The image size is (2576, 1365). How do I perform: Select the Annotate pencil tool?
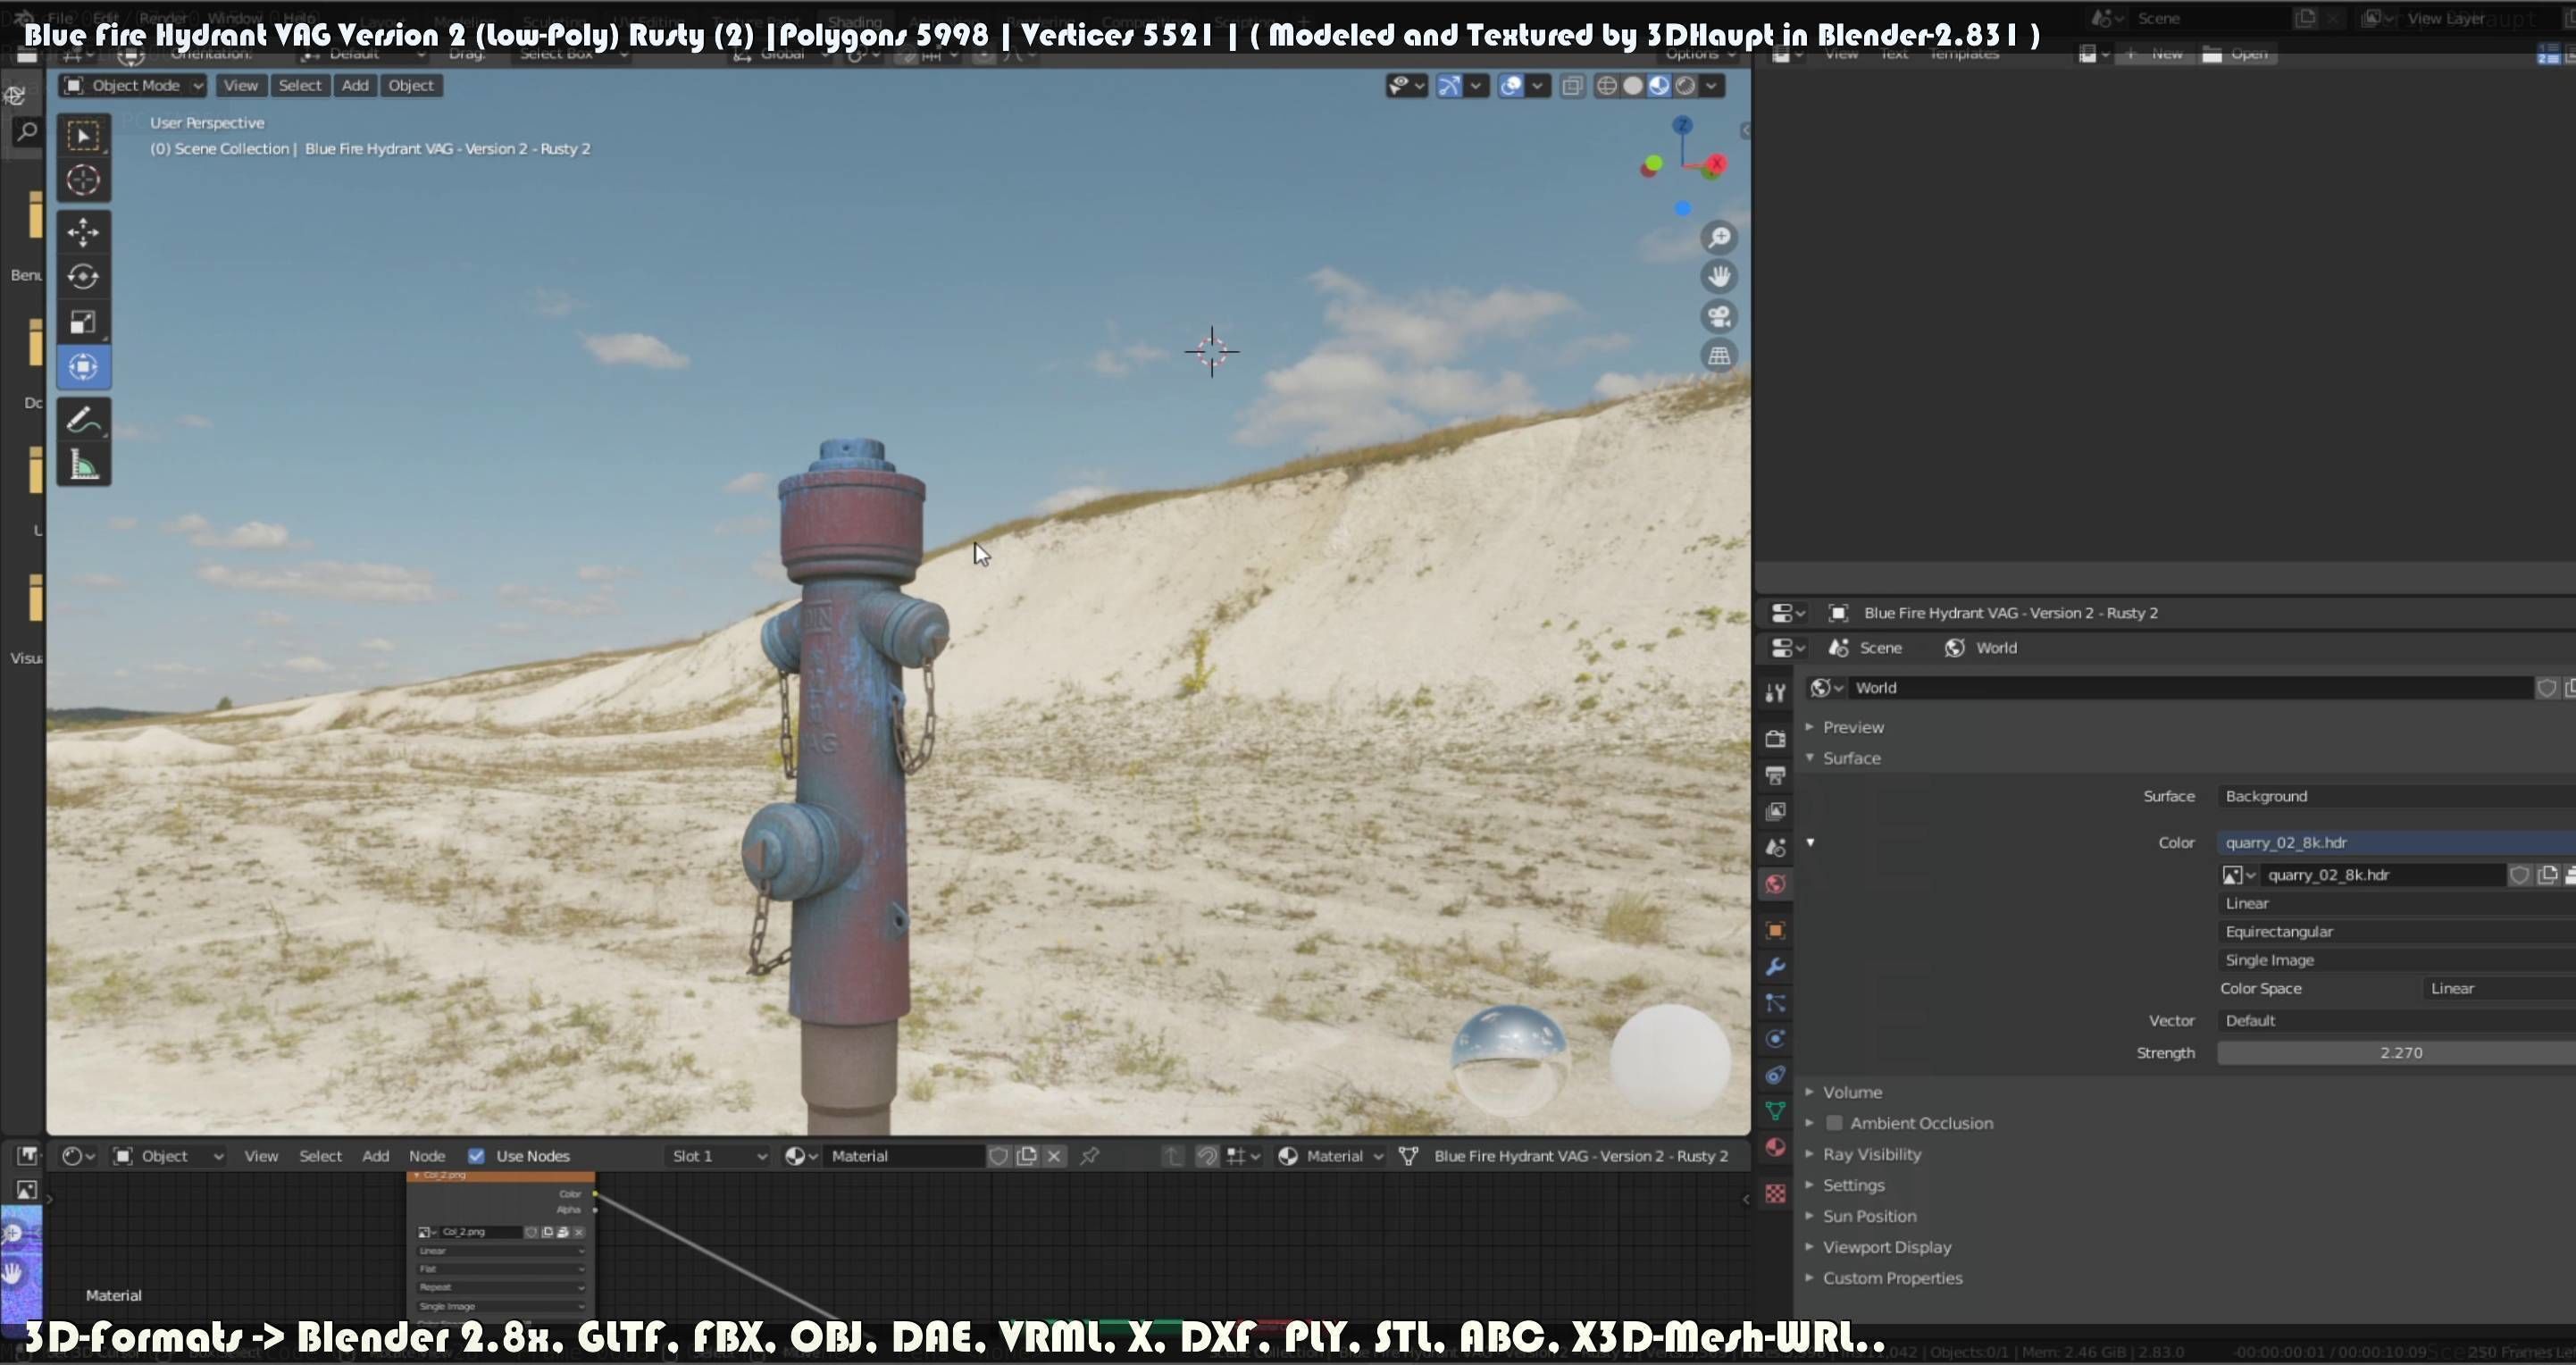coord(84,419)
